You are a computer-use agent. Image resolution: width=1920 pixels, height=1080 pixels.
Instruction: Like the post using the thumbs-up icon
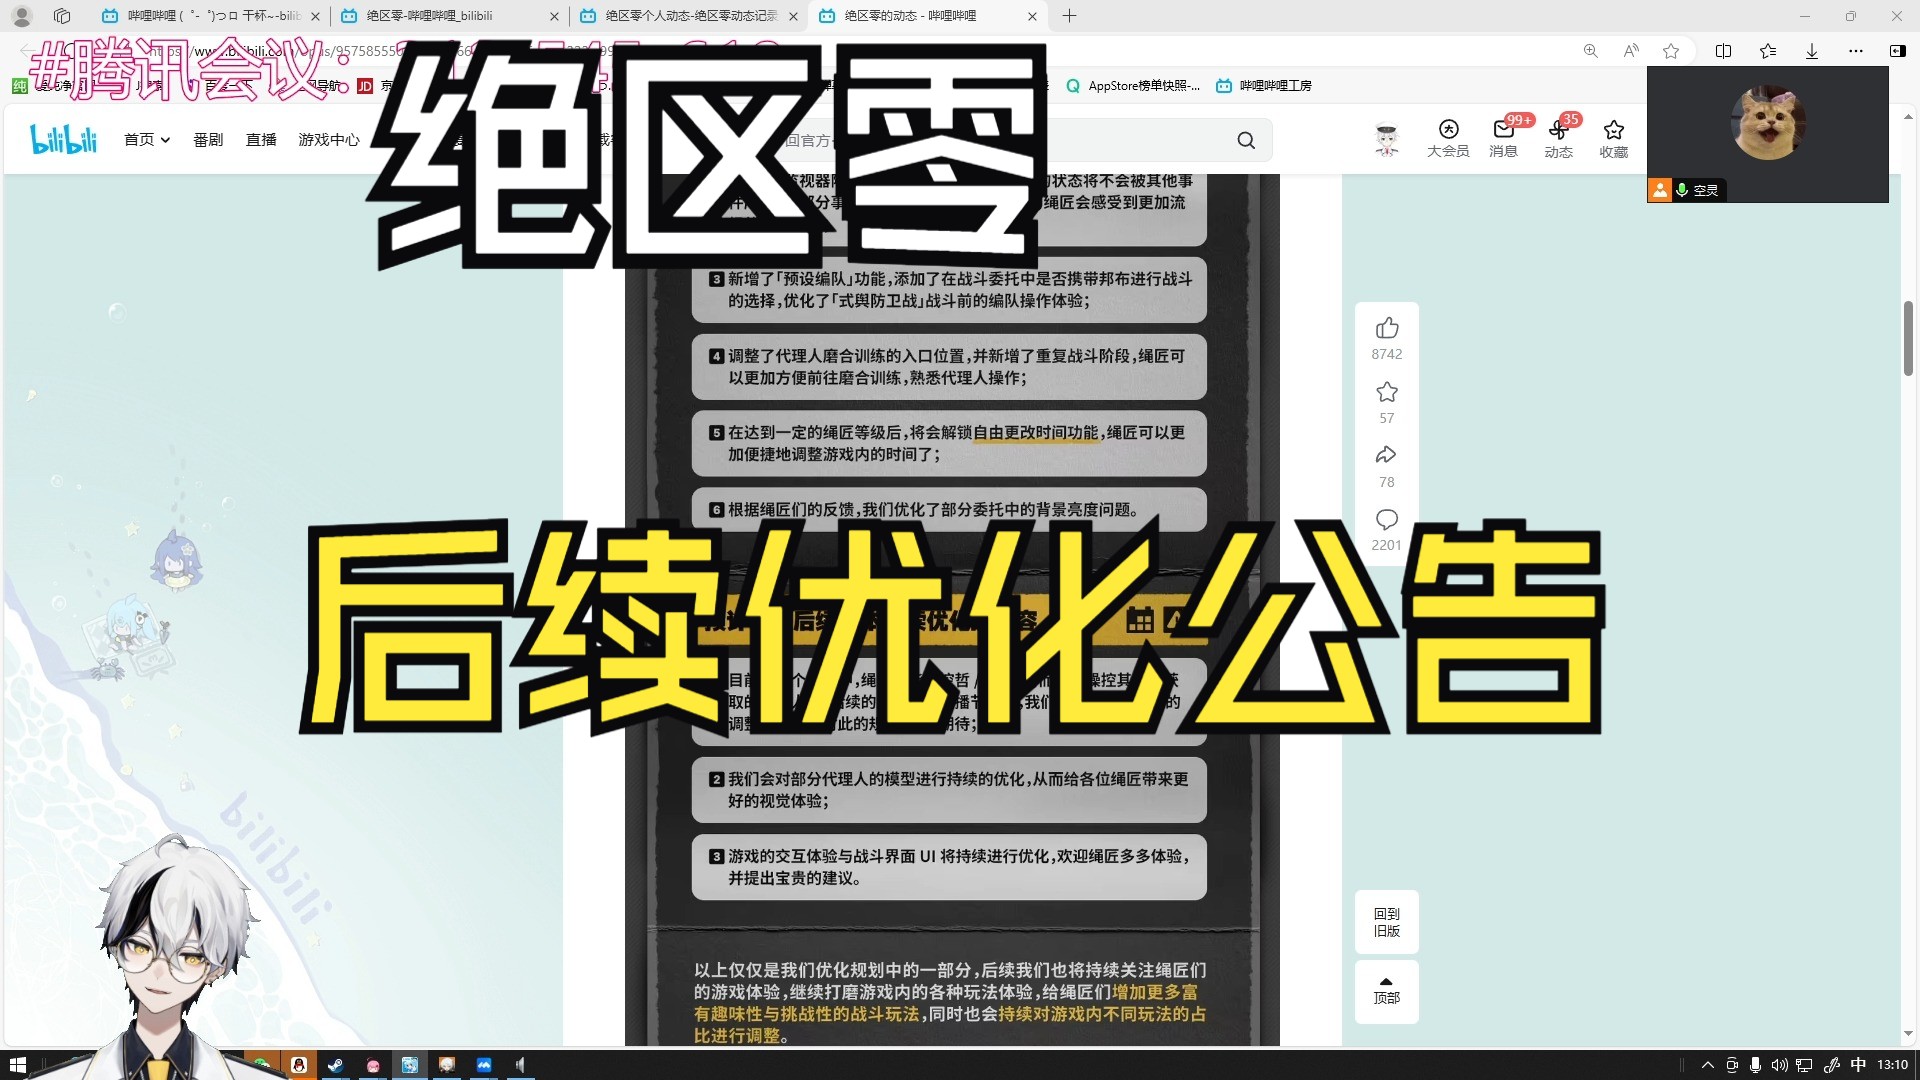1386,328
